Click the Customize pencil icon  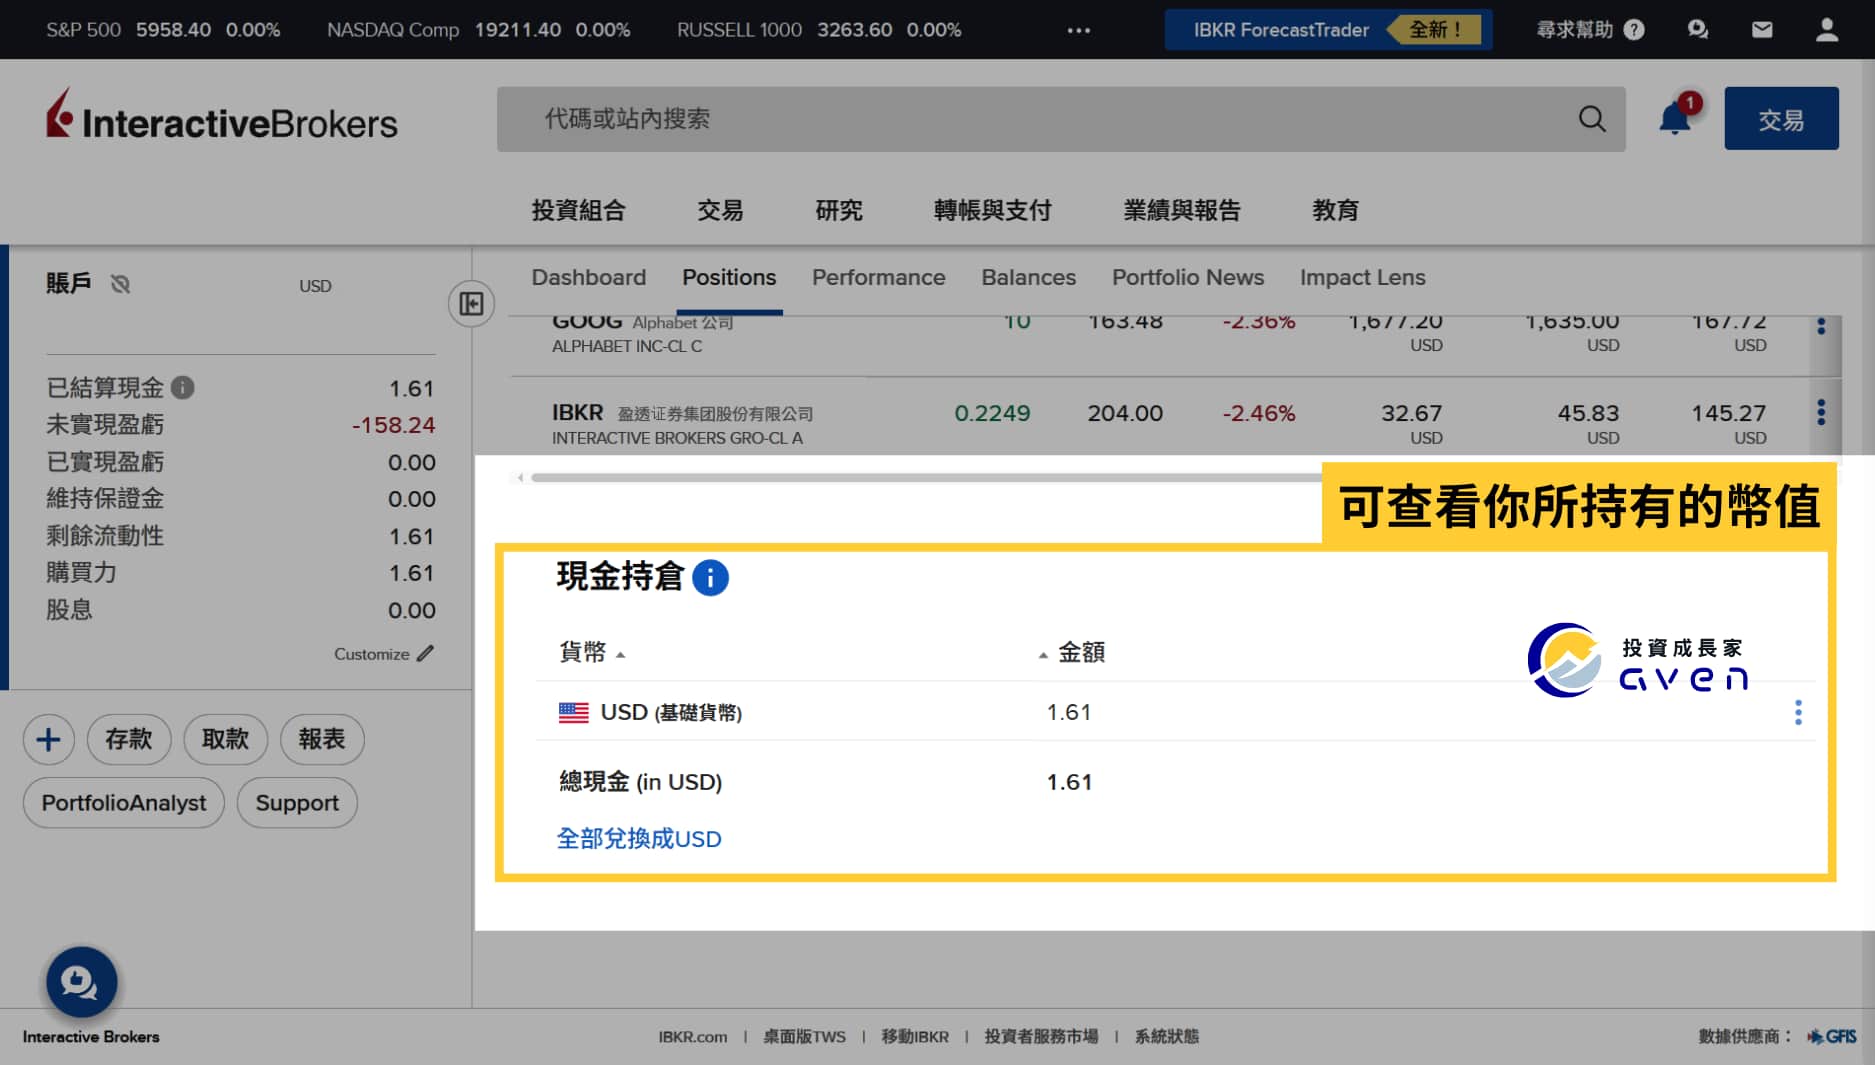(426, 653)
